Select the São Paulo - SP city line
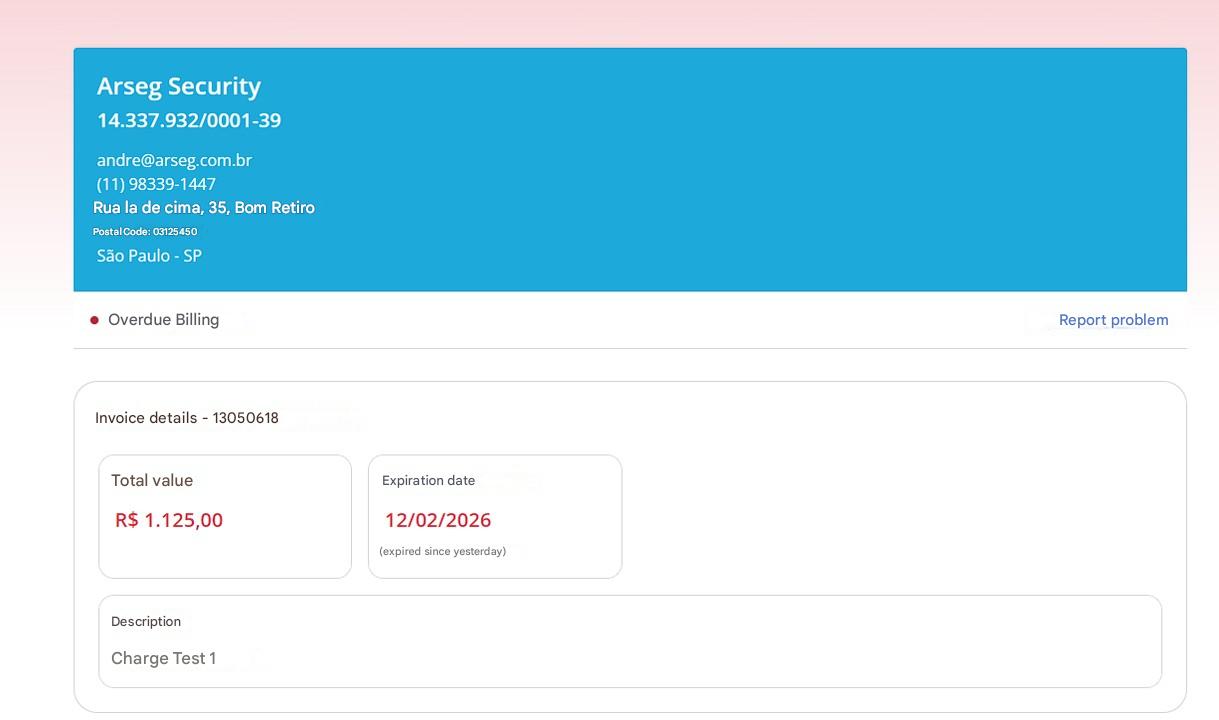 coord(149,256)
